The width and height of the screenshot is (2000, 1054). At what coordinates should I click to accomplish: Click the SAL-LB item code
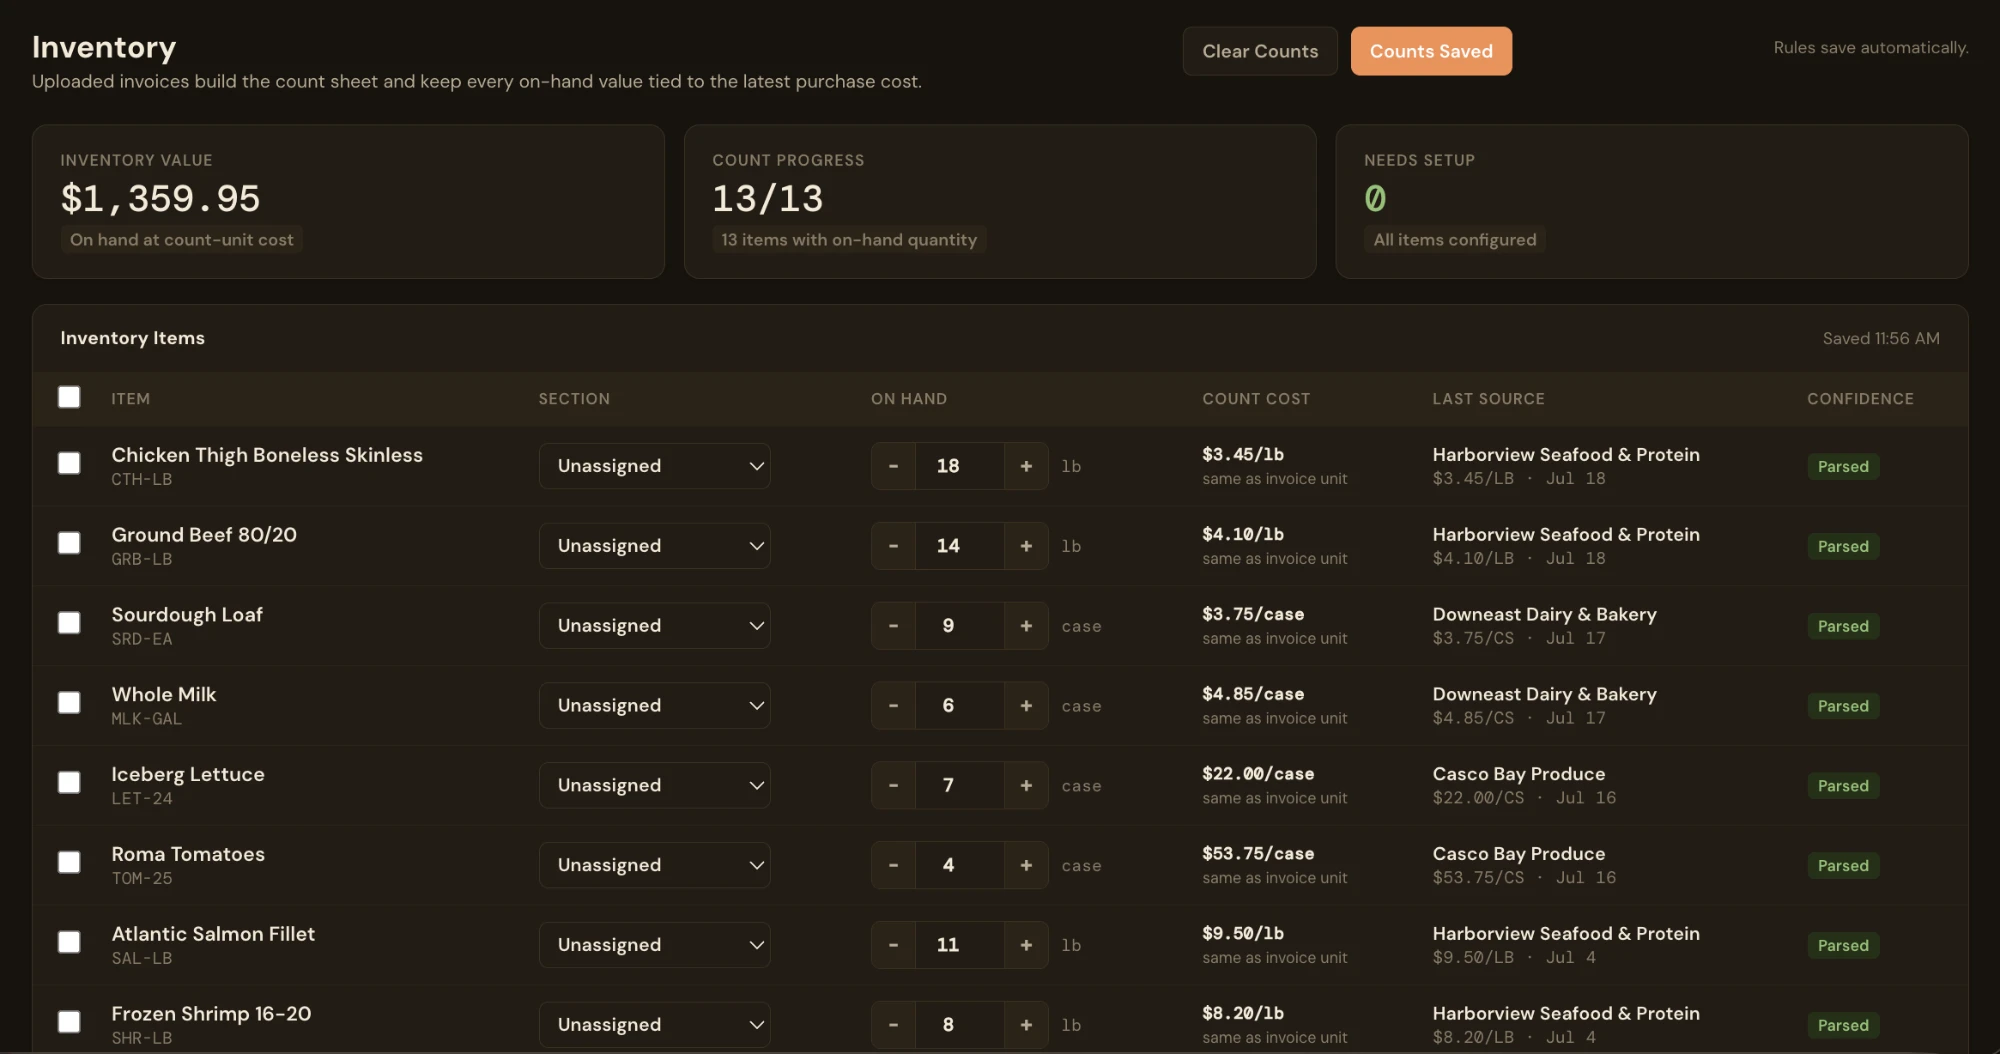pos(141,958)
